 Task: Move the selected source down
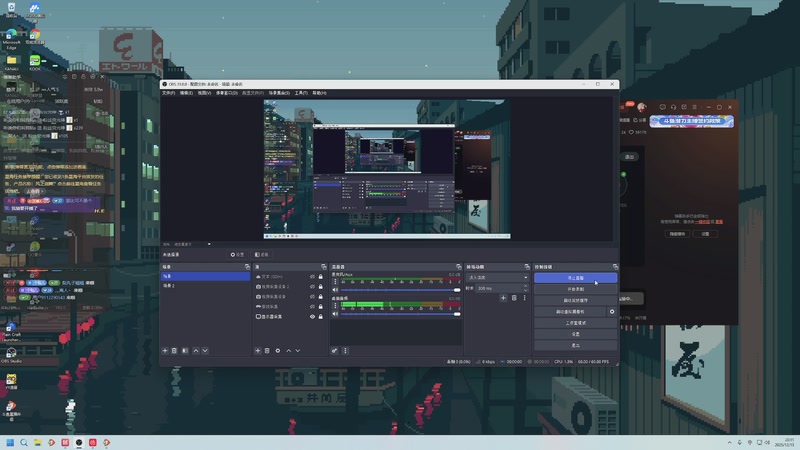pos(298,351)
